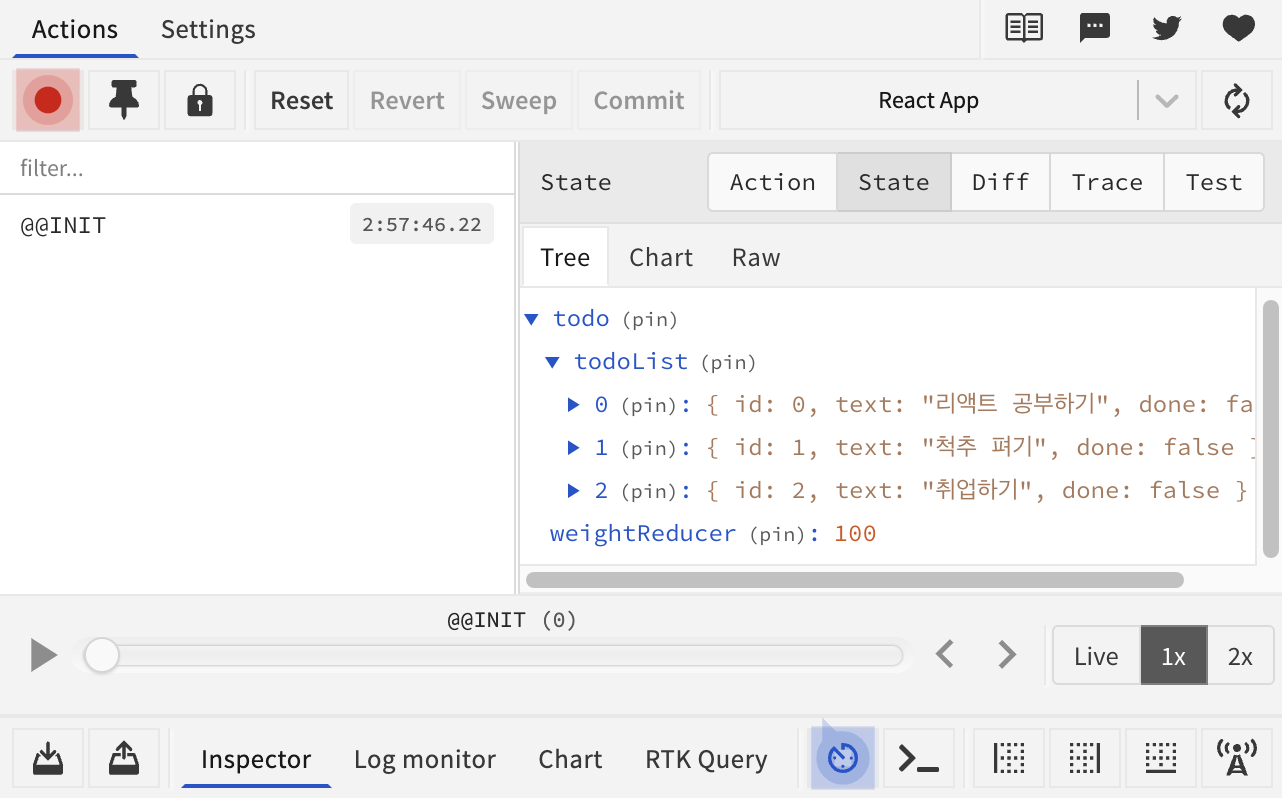Focus the filter input field
The image size is (1282, 798).
click(257, 168)
